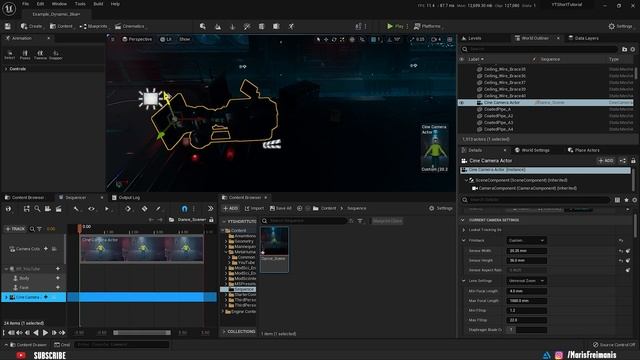
Task: Open the Lens Settings preset dropdown
Action: pyautogui.click(x=526, y=281)
